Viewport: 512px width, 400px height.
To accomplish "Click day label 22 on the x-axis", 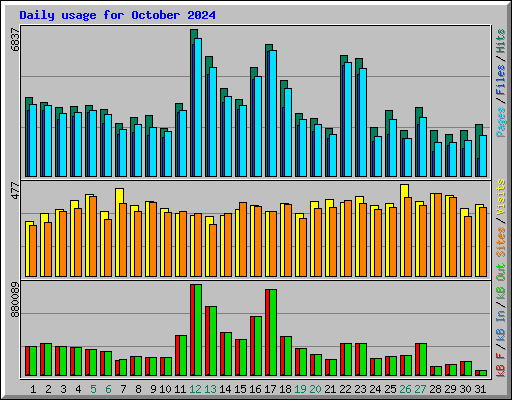I will pyautogui.click(x=345, y=389).
